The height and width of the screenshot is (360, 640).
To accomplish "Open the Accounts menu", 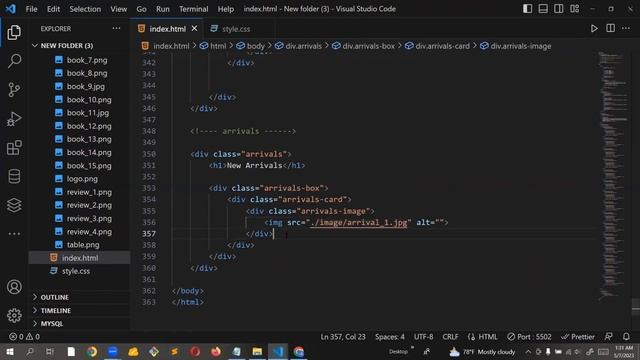I will (14, 287).
